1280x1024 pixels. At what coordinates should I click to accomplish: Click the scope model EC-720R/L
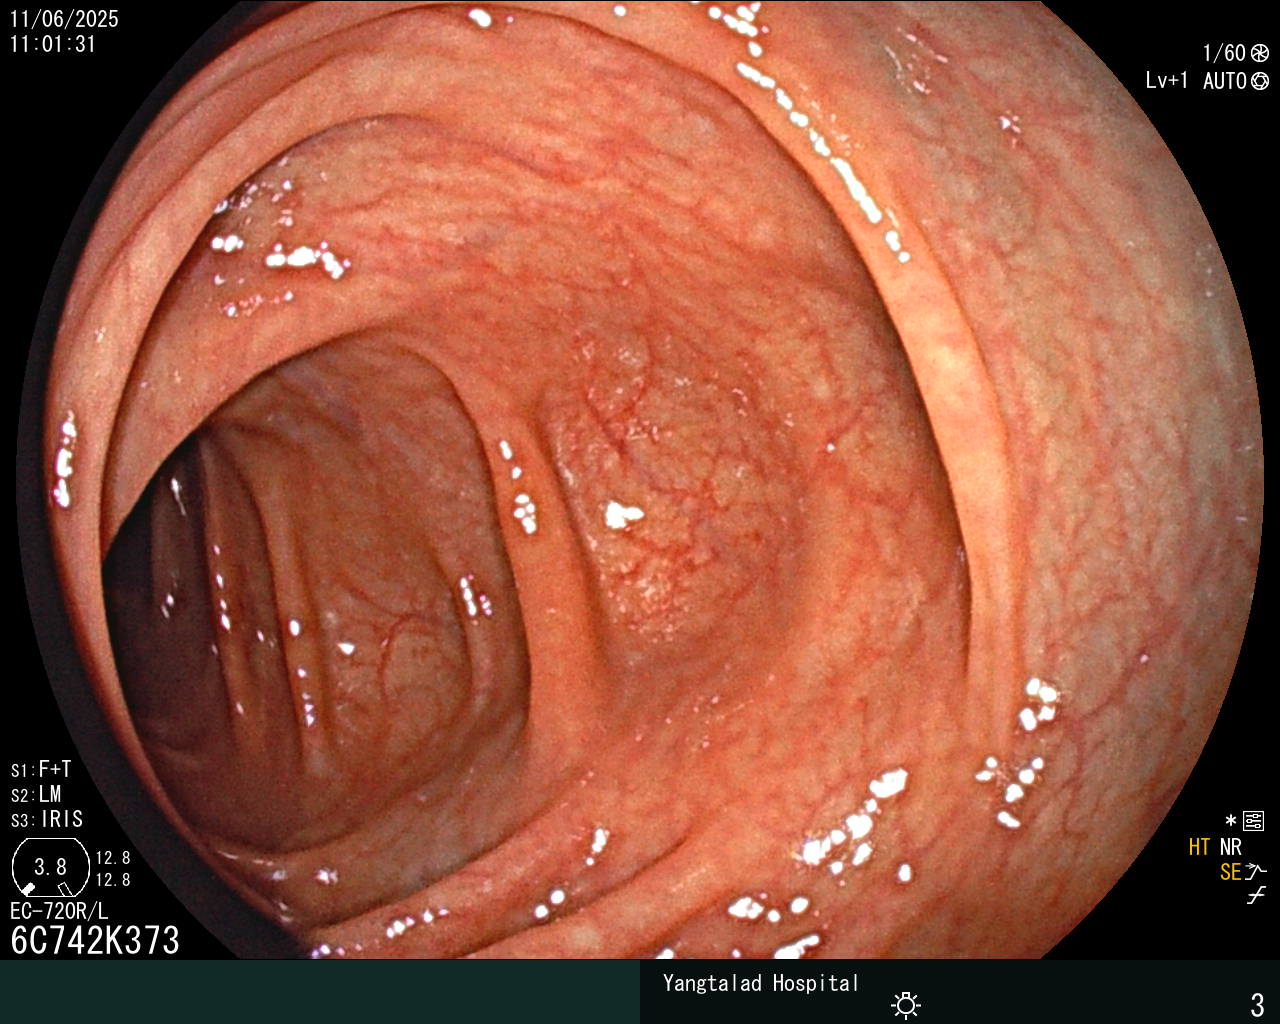59,912
